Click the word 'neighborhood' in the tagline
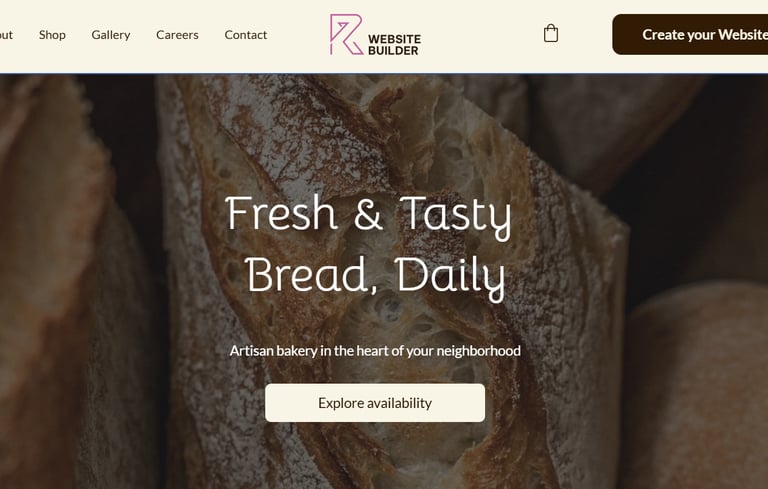Viewport: 768px width, 489px height. coord(479,351)
